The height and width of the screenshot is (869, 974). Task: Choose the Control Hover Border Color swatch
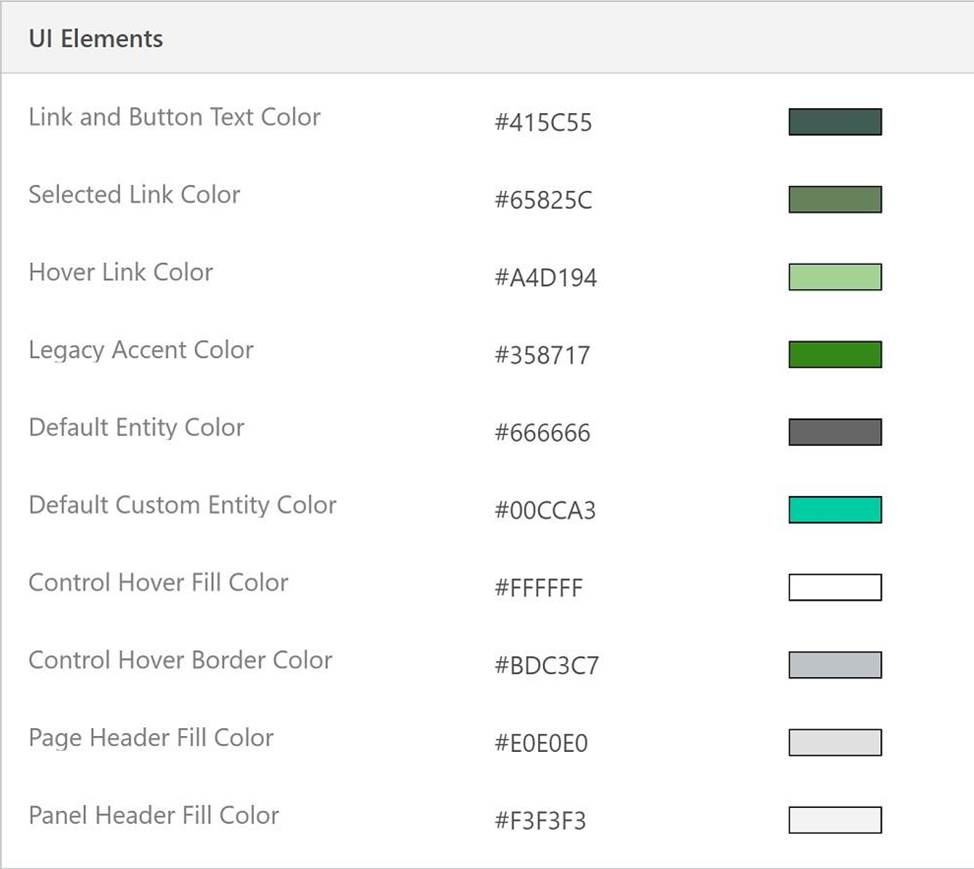tap(834, 665)
